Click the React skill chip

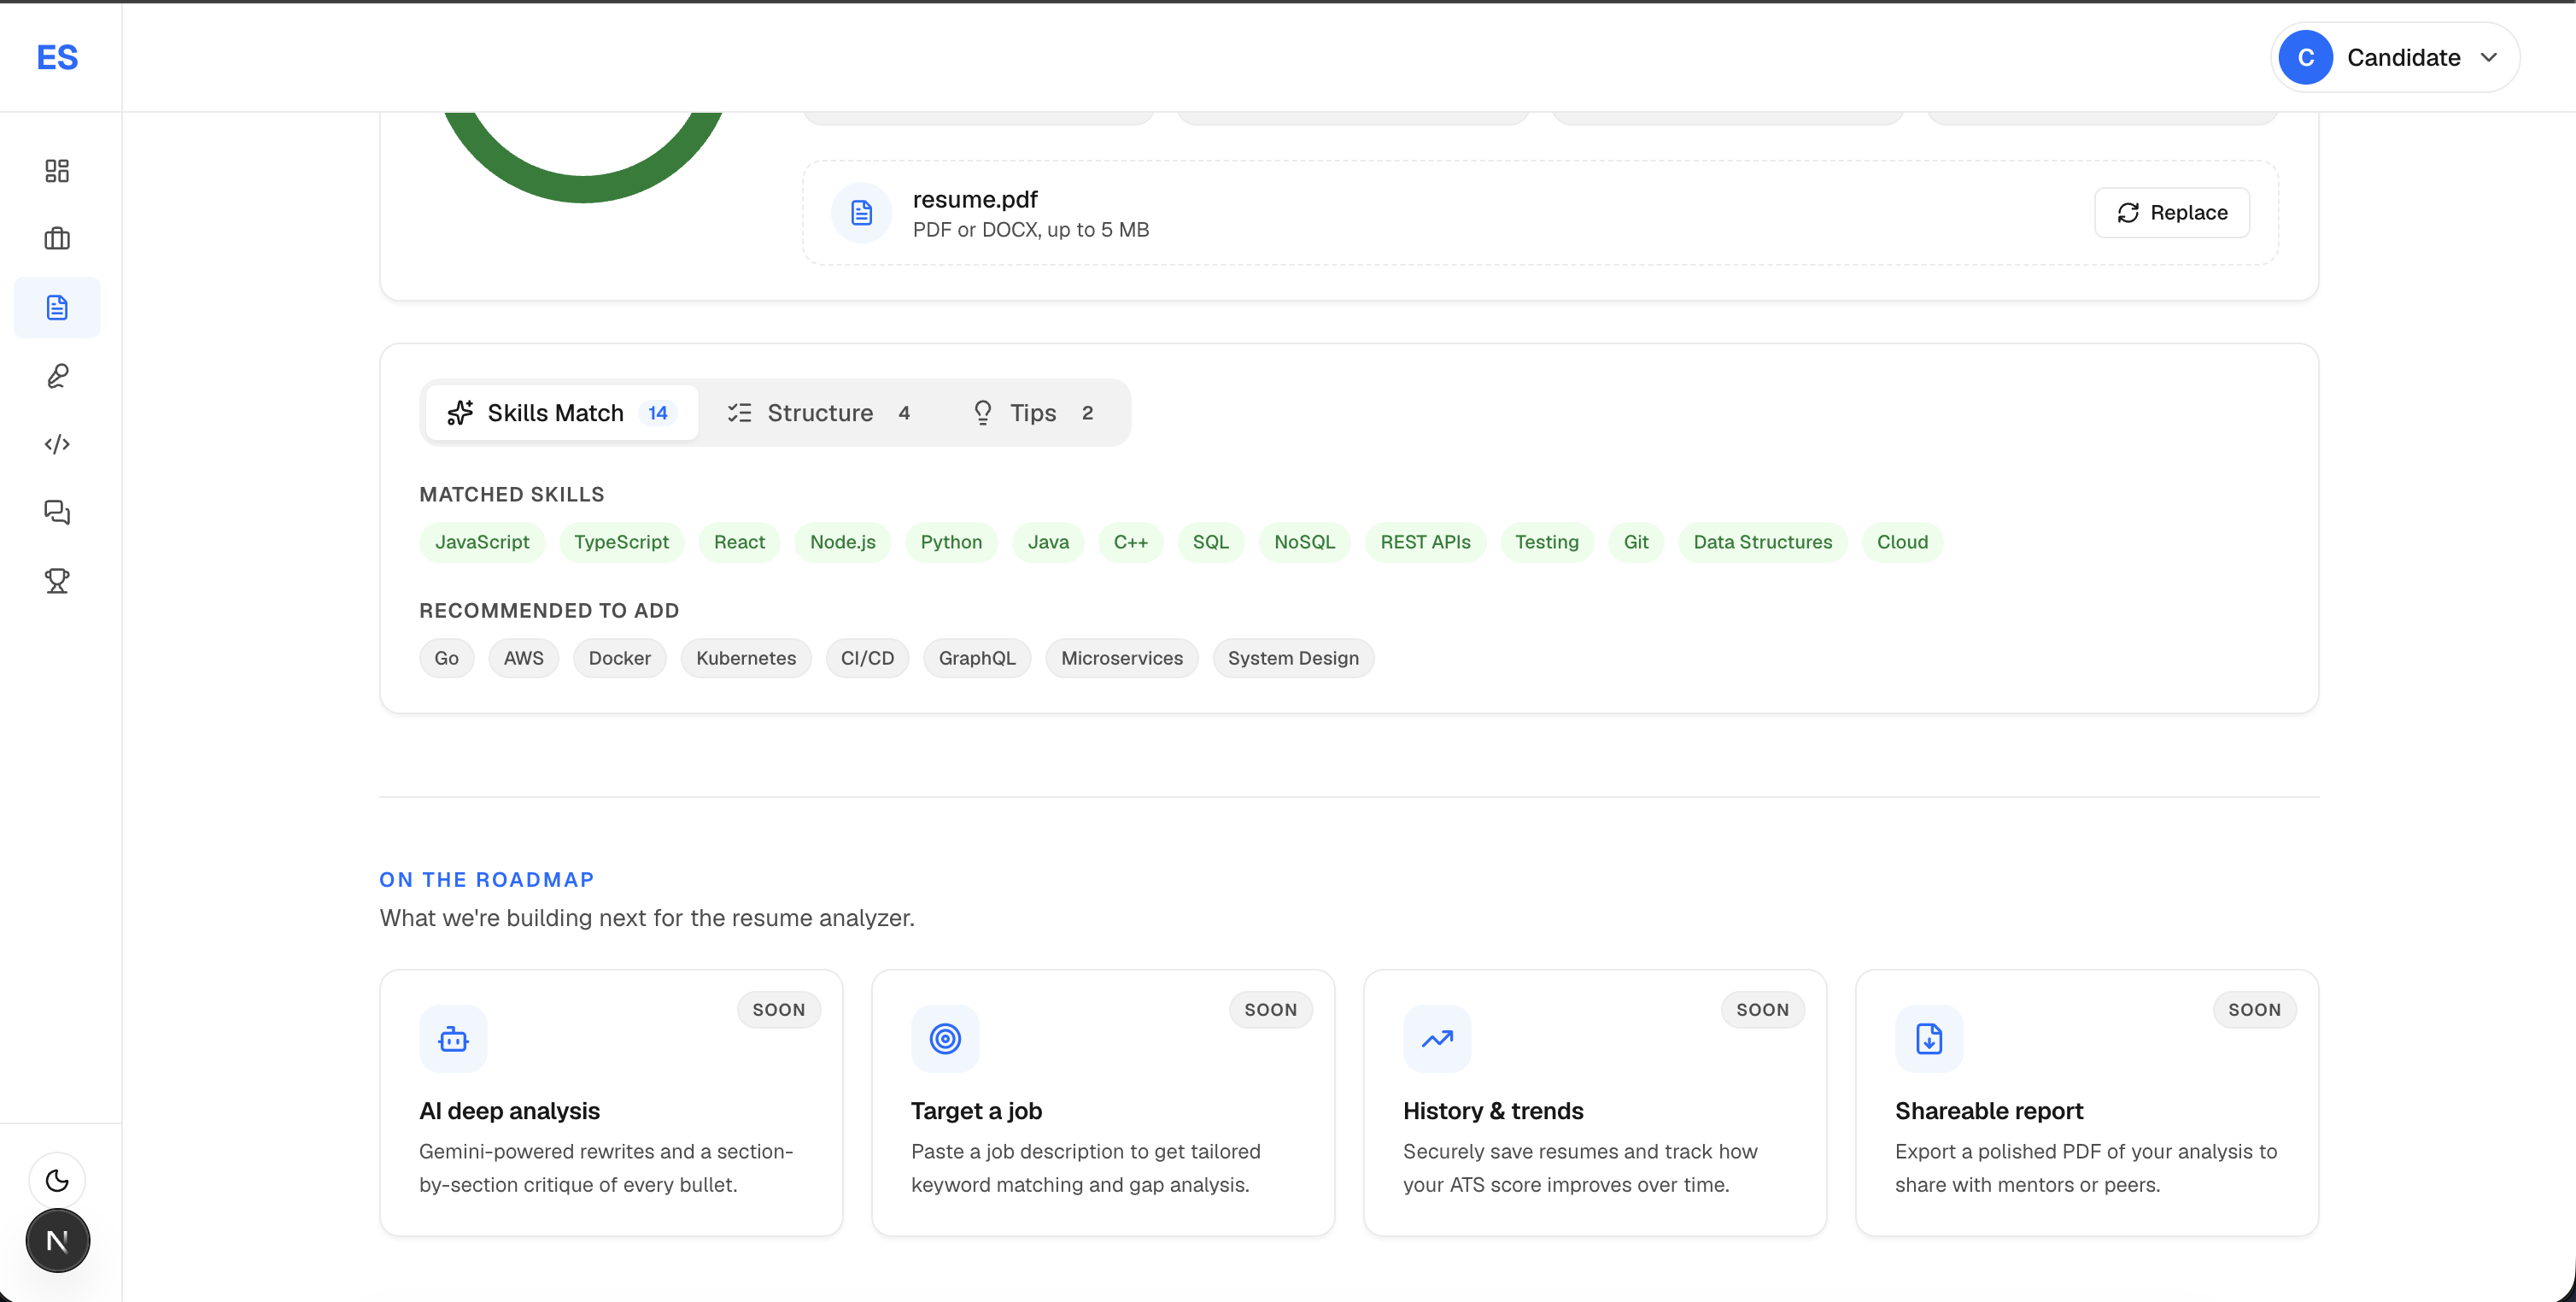pyautogui.click(x=739, y=542)
